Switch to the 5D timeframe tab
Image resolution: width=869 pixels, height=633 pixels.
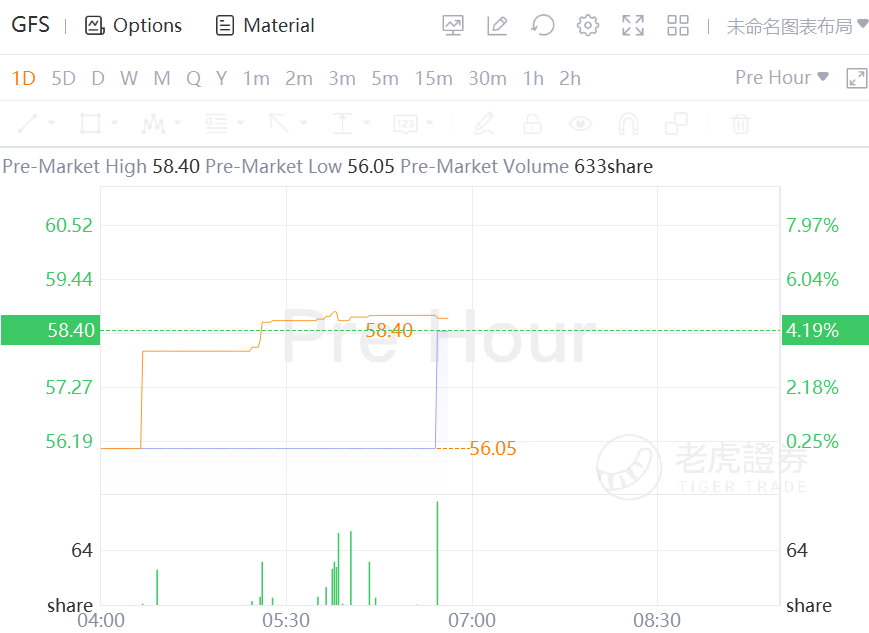point(63,78)
